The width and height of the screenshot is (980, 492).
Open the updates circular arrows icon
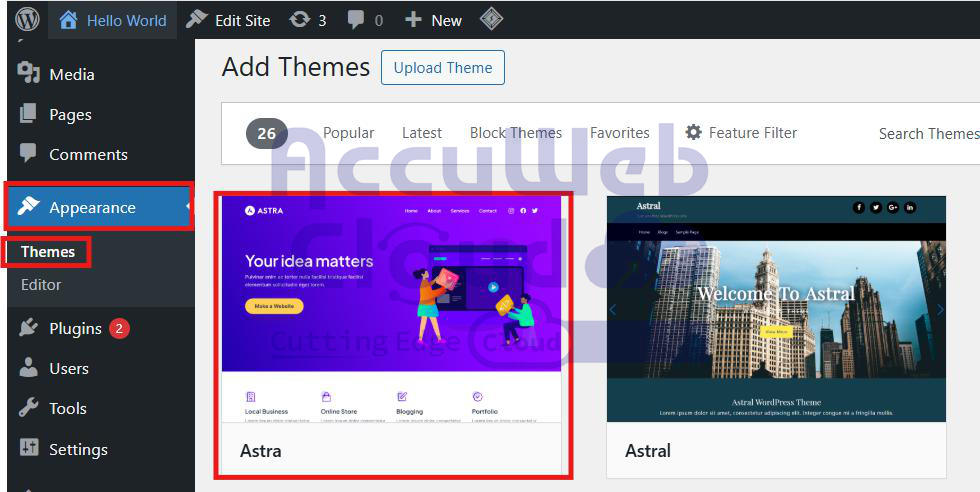point(299,19)
